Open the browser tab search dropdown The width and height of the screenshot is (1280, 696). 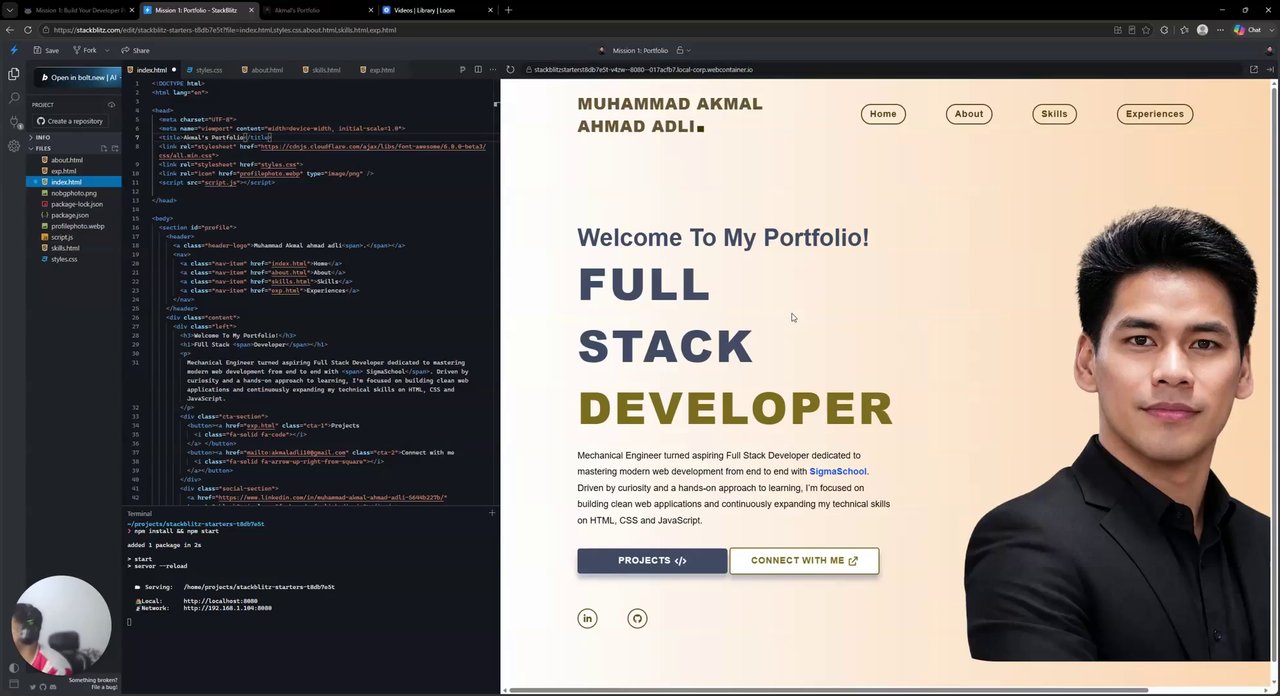pos(9,10)
